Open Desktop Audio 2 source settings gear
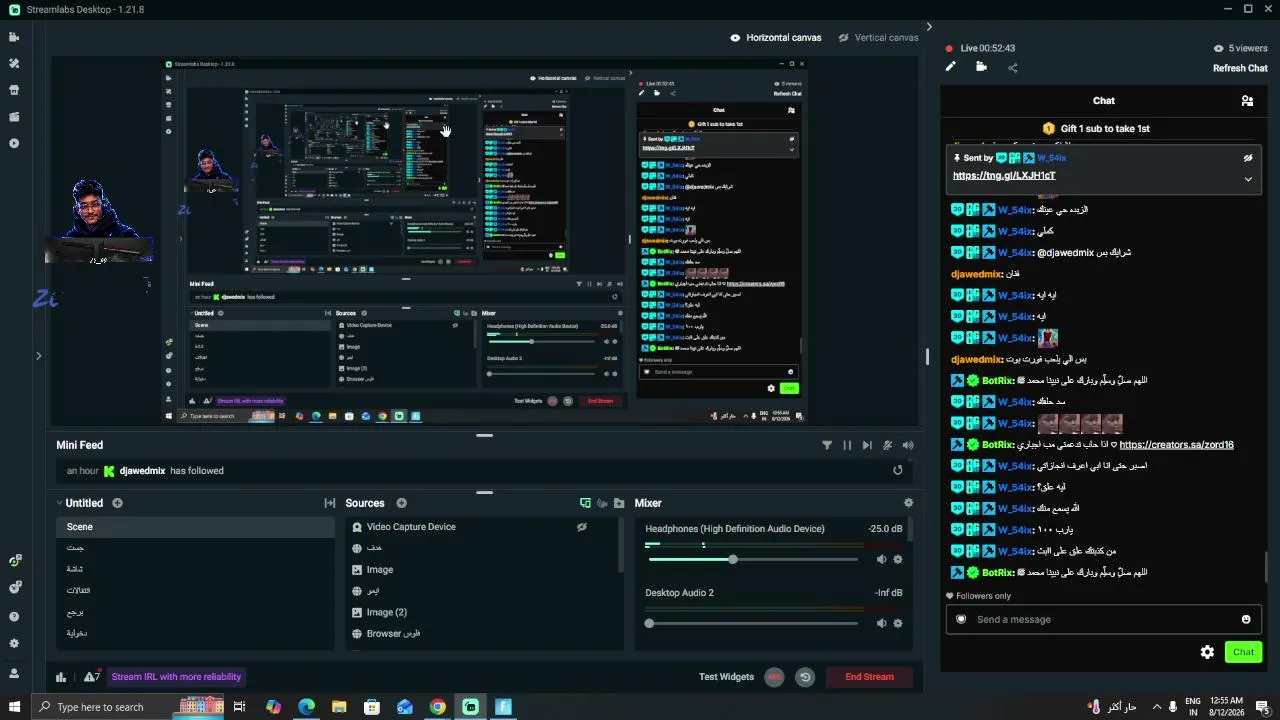Image resolution: width=1280 pixels, height=720 pixels. 898,623
